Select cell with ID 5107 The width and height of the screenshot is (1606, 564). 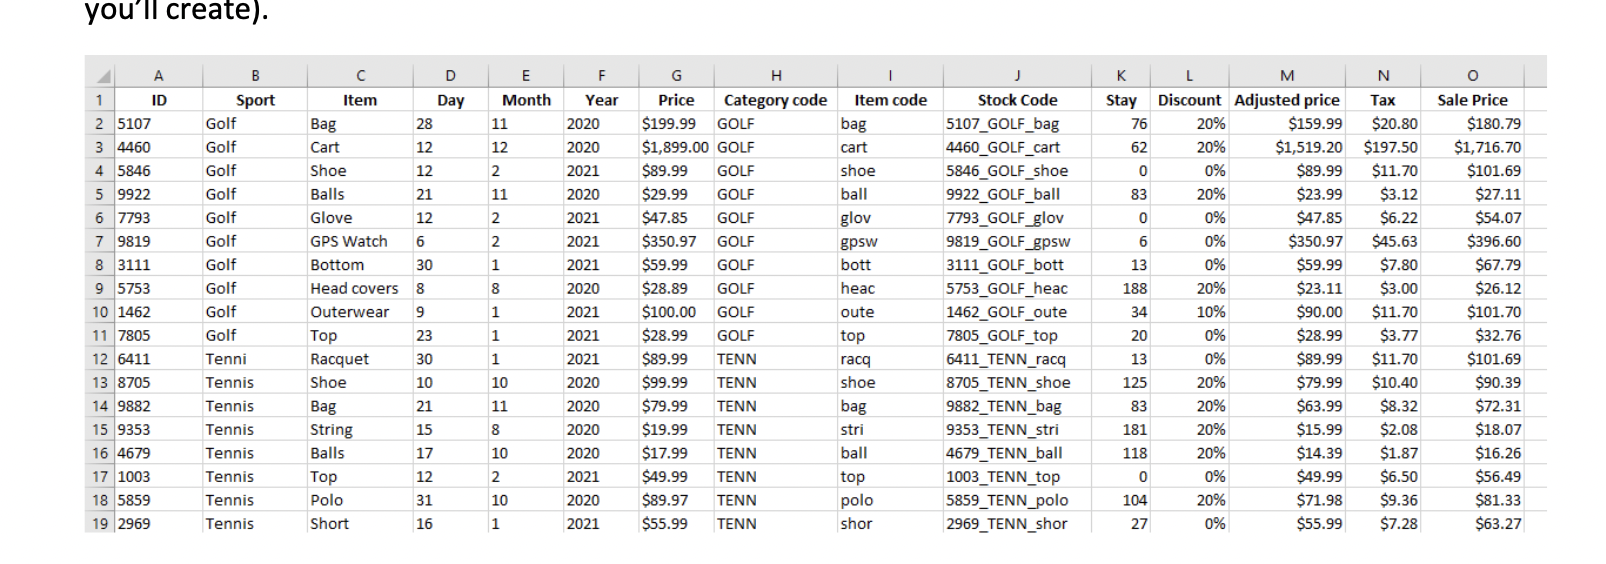[158, 124]
